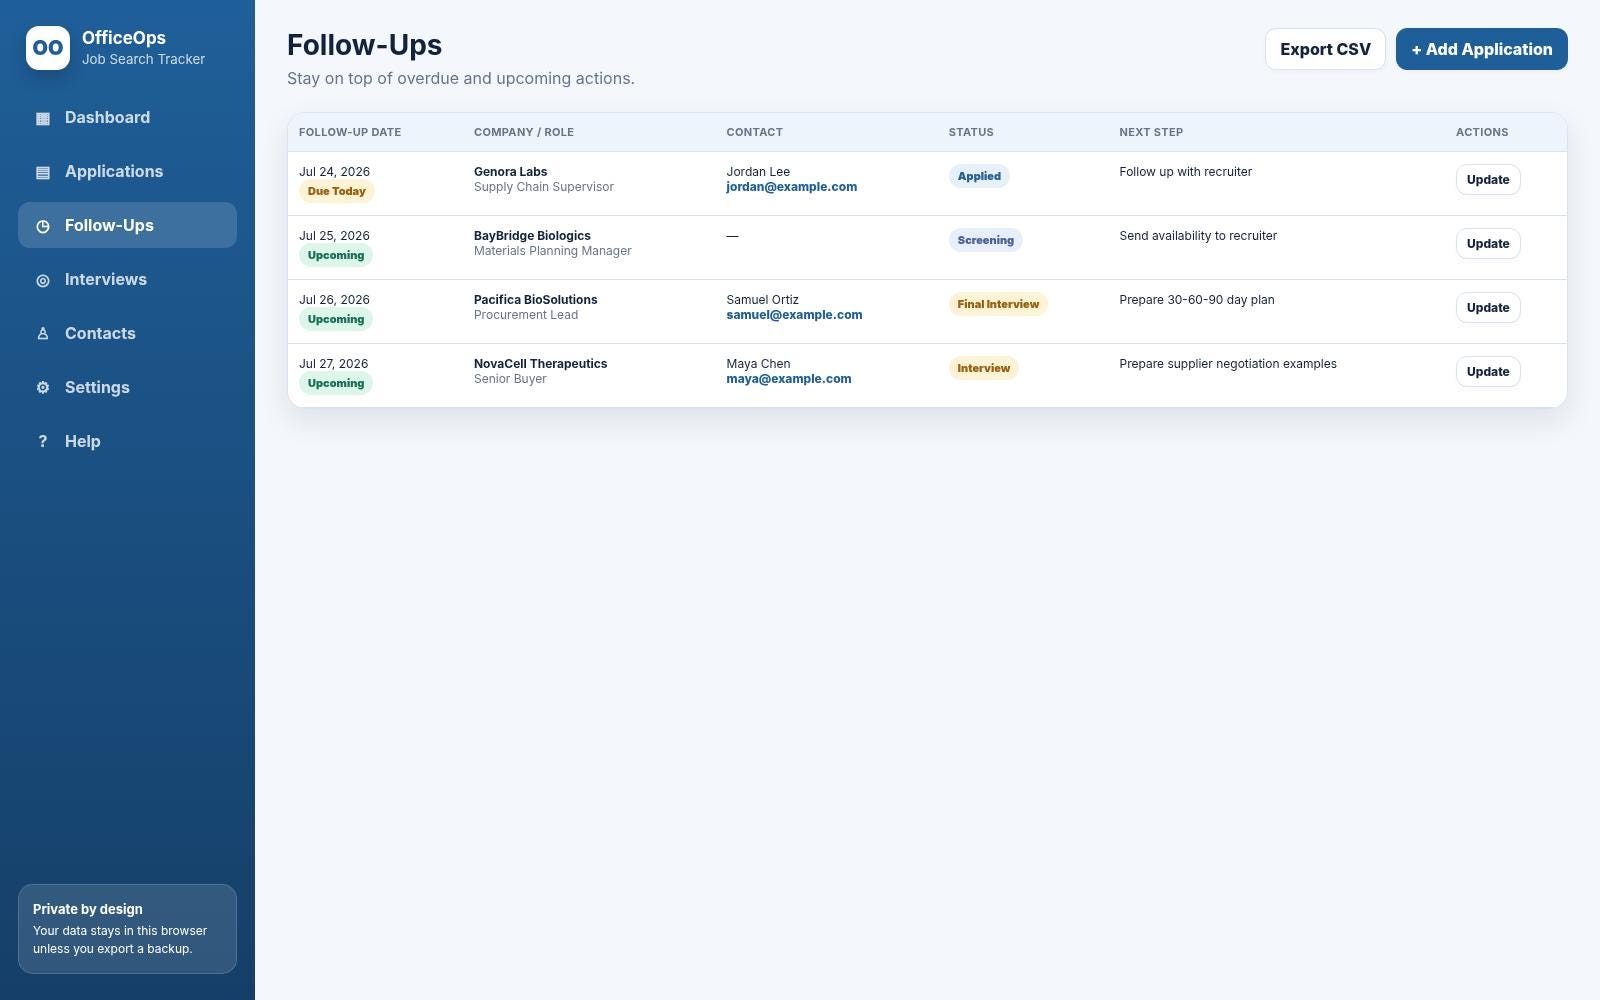Export follow-ups with Export CSV
Viewport: 1600px width, 1000px height.
pos(1325,49)
